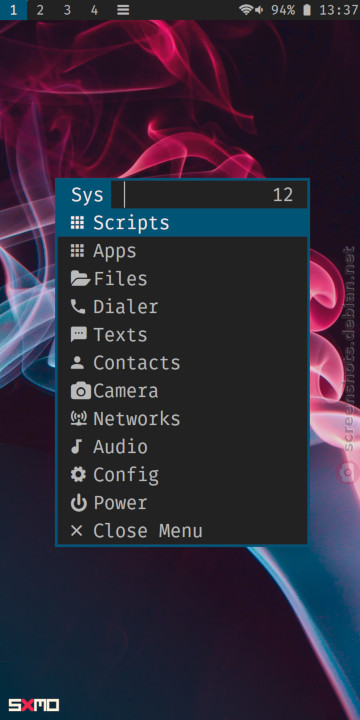Viewport: 360px width, 720px height.
Task: Open the Texts entry
Action: click(x=182, y=335)
